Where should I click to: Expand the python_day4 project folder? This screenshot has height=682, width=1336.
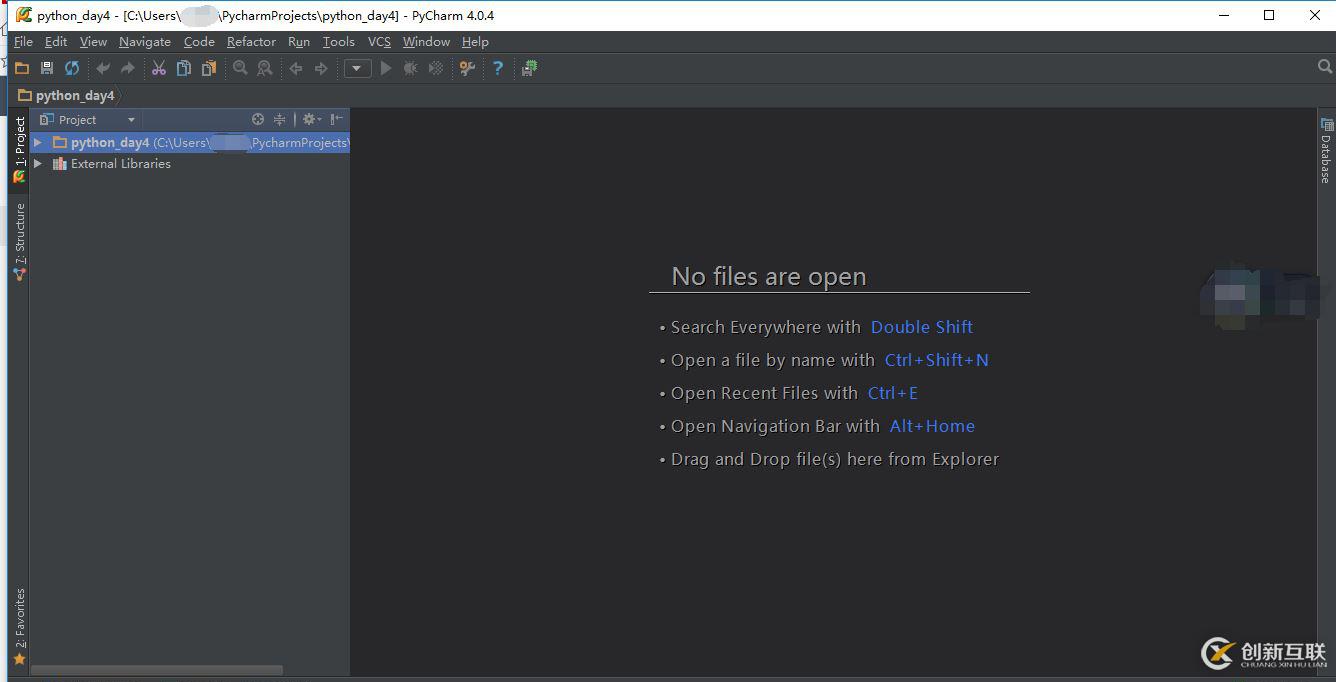38,143
